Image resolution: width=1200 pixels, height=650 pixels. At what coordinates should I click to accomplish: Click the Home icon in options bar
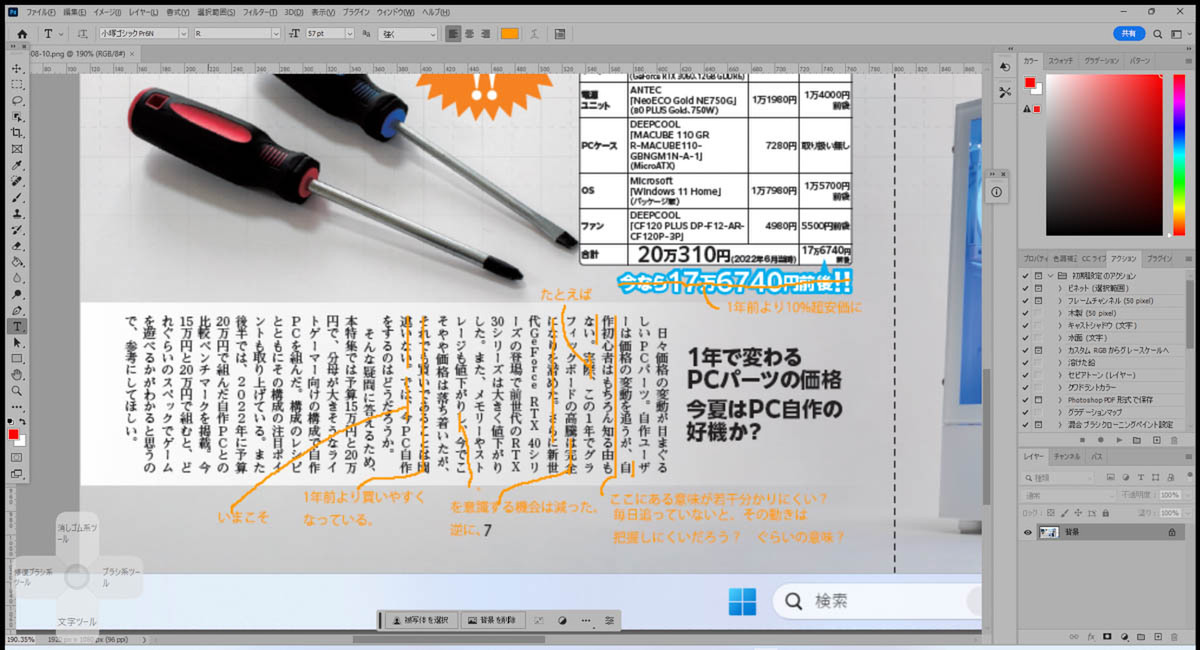[22, 33]
